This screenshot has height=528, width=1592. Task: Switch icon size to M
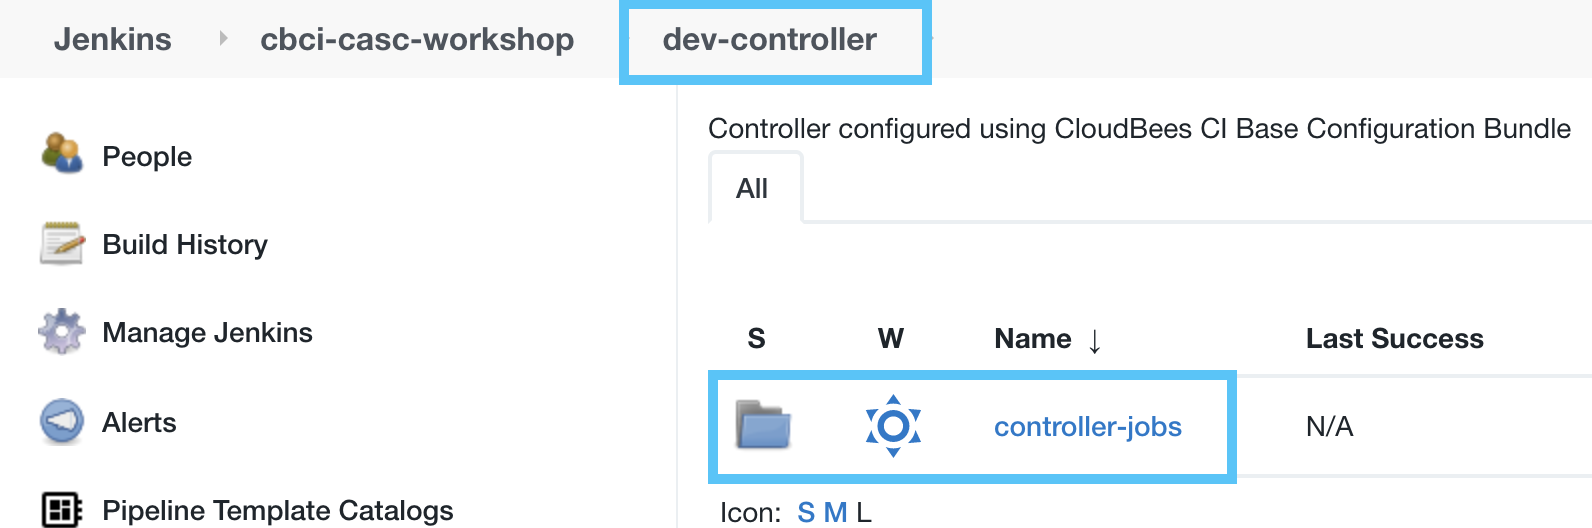click(x=835, y=513)
